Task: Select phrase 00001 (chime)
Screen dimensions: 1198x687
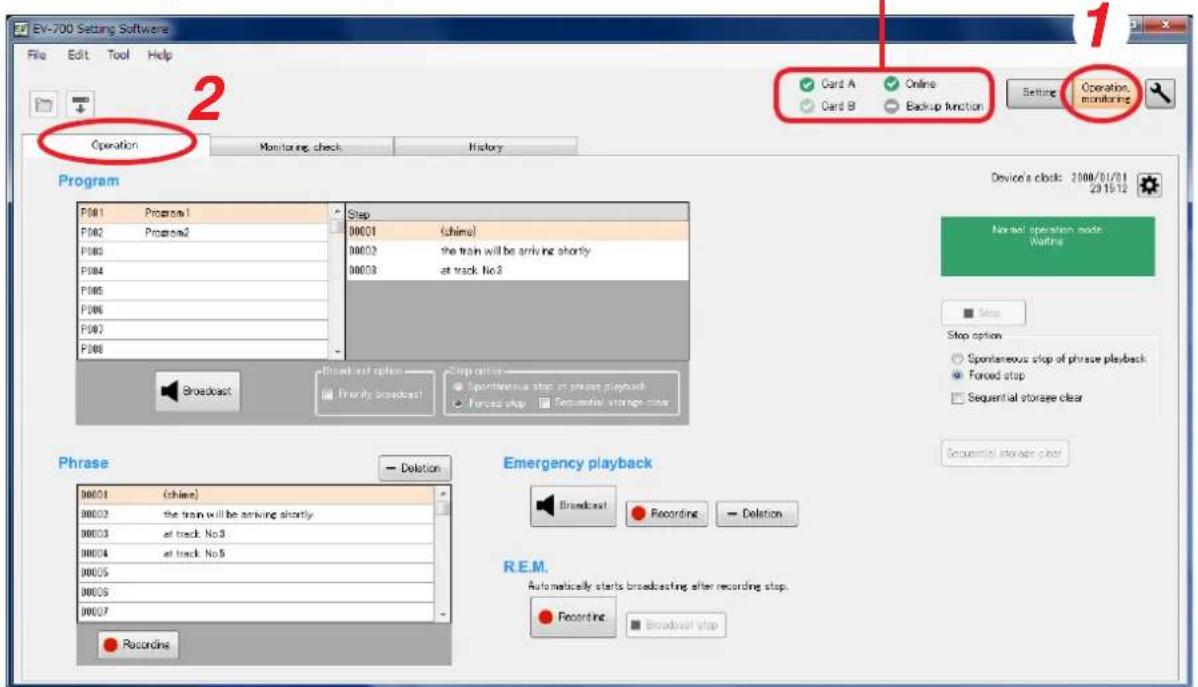Action: click(x=257, y=494)
